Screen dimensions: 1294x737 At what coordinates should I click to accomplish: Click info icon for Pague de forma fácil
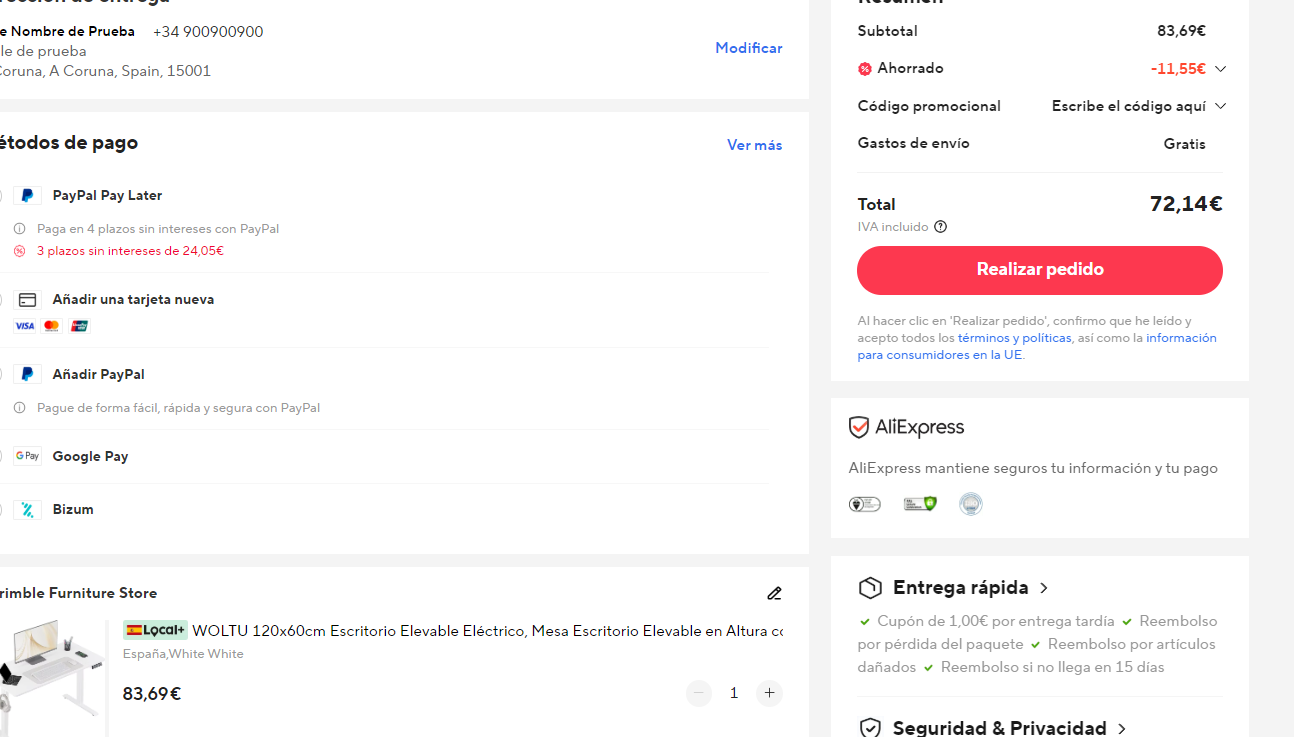19,408
